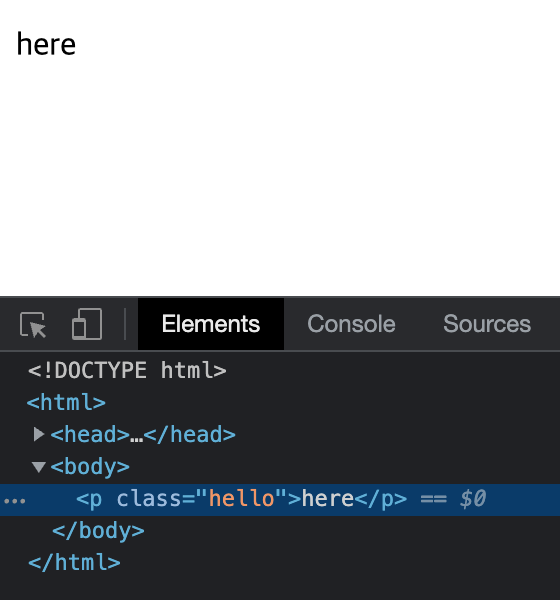Collapse the body element node
This screenshot has height=600, width=560.
[x=39, y=467]
